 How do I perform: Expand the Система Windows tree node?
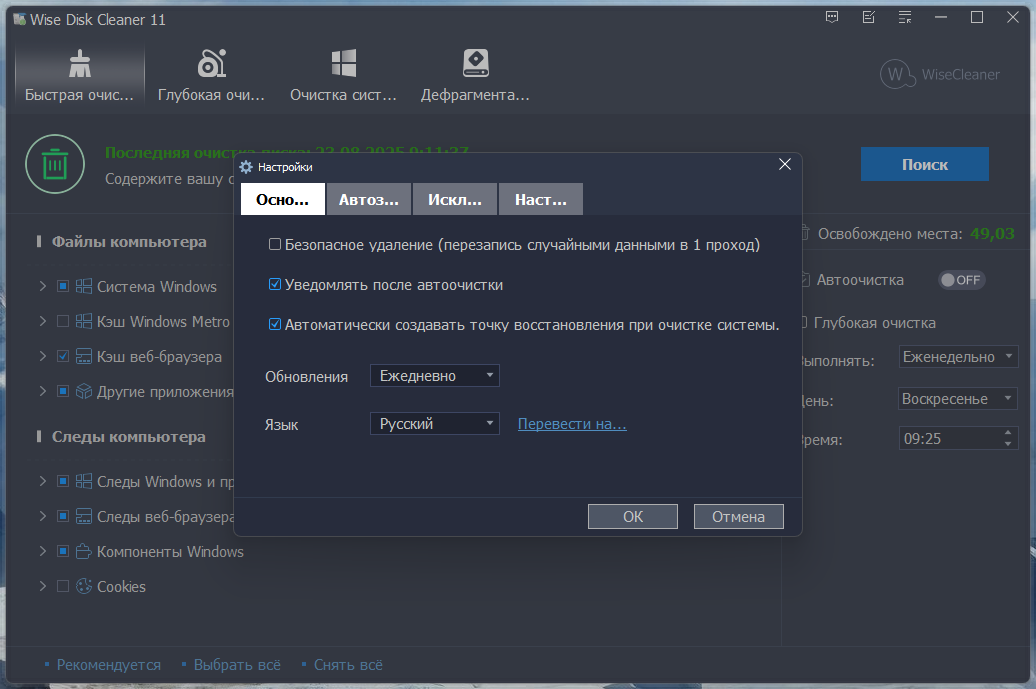pyautogui.click(x=43, y=286)
